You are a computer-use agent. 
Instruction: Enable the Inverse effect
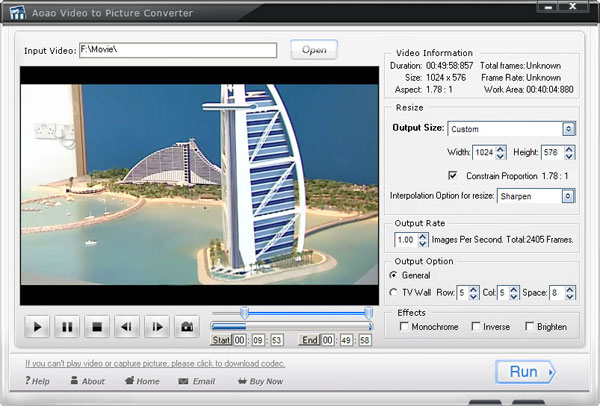pos(476,326)
